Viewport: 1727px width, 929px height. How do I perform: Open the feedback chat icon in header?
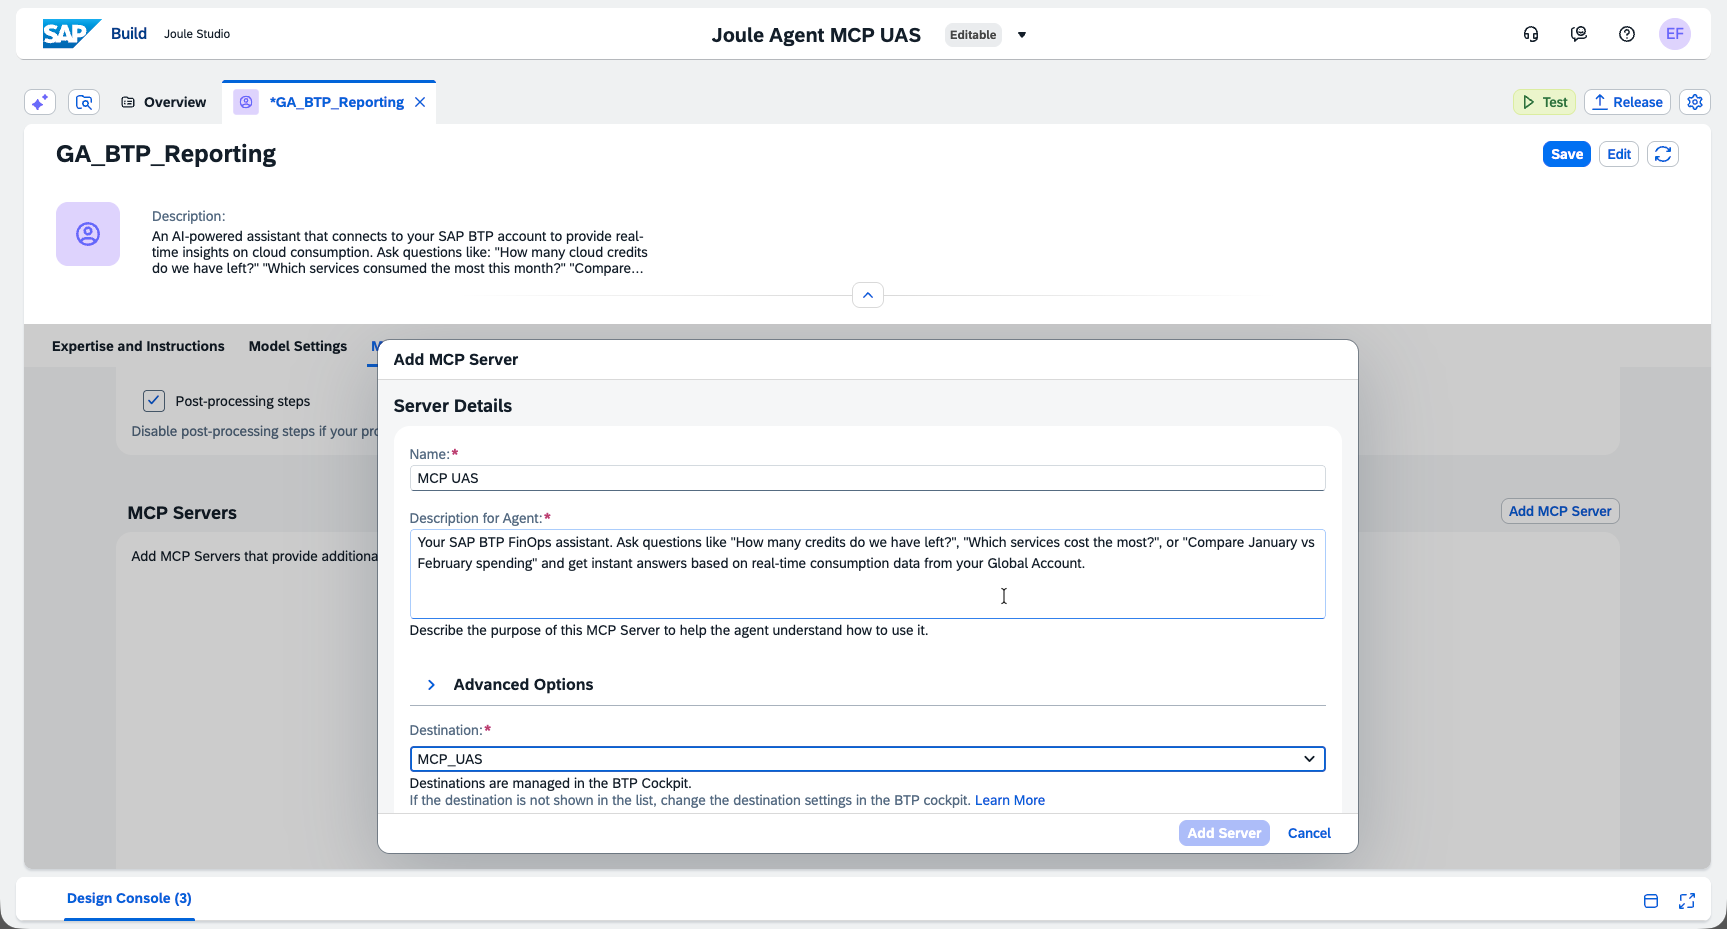tap(1579, 34)
